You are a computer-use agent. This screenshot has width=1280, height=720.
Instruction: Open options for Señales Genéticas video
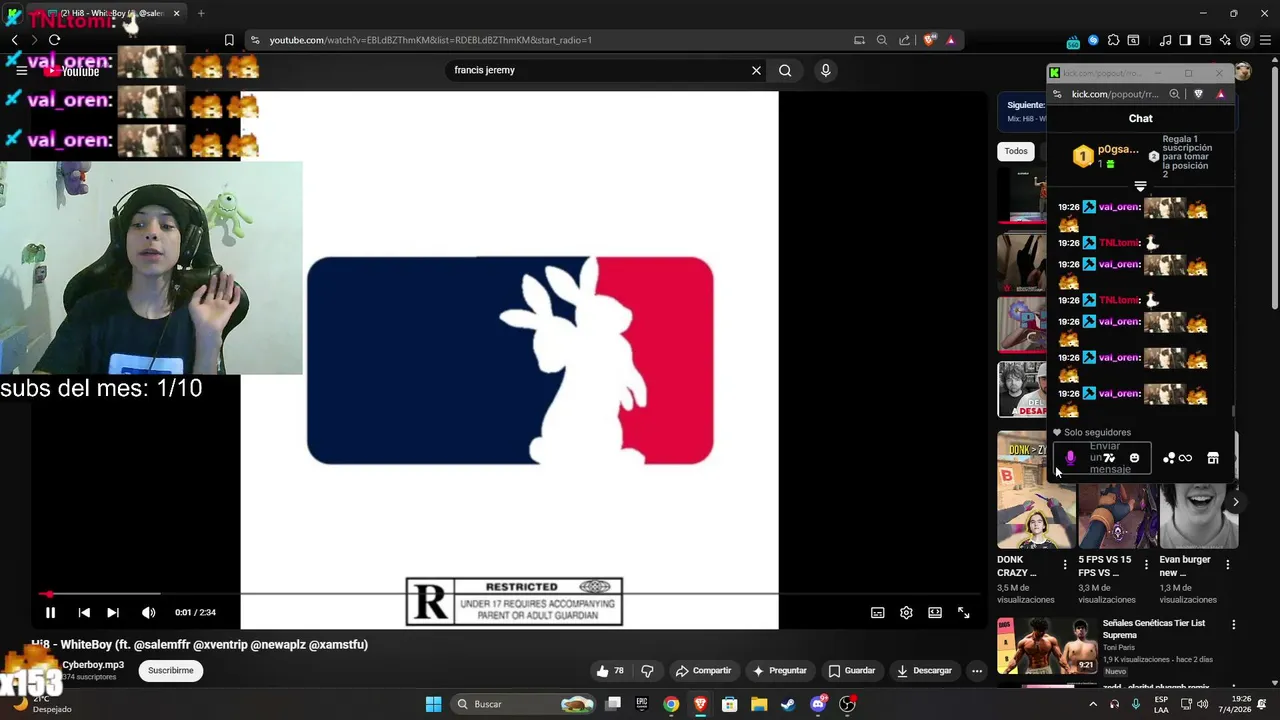pos(1234,625)
